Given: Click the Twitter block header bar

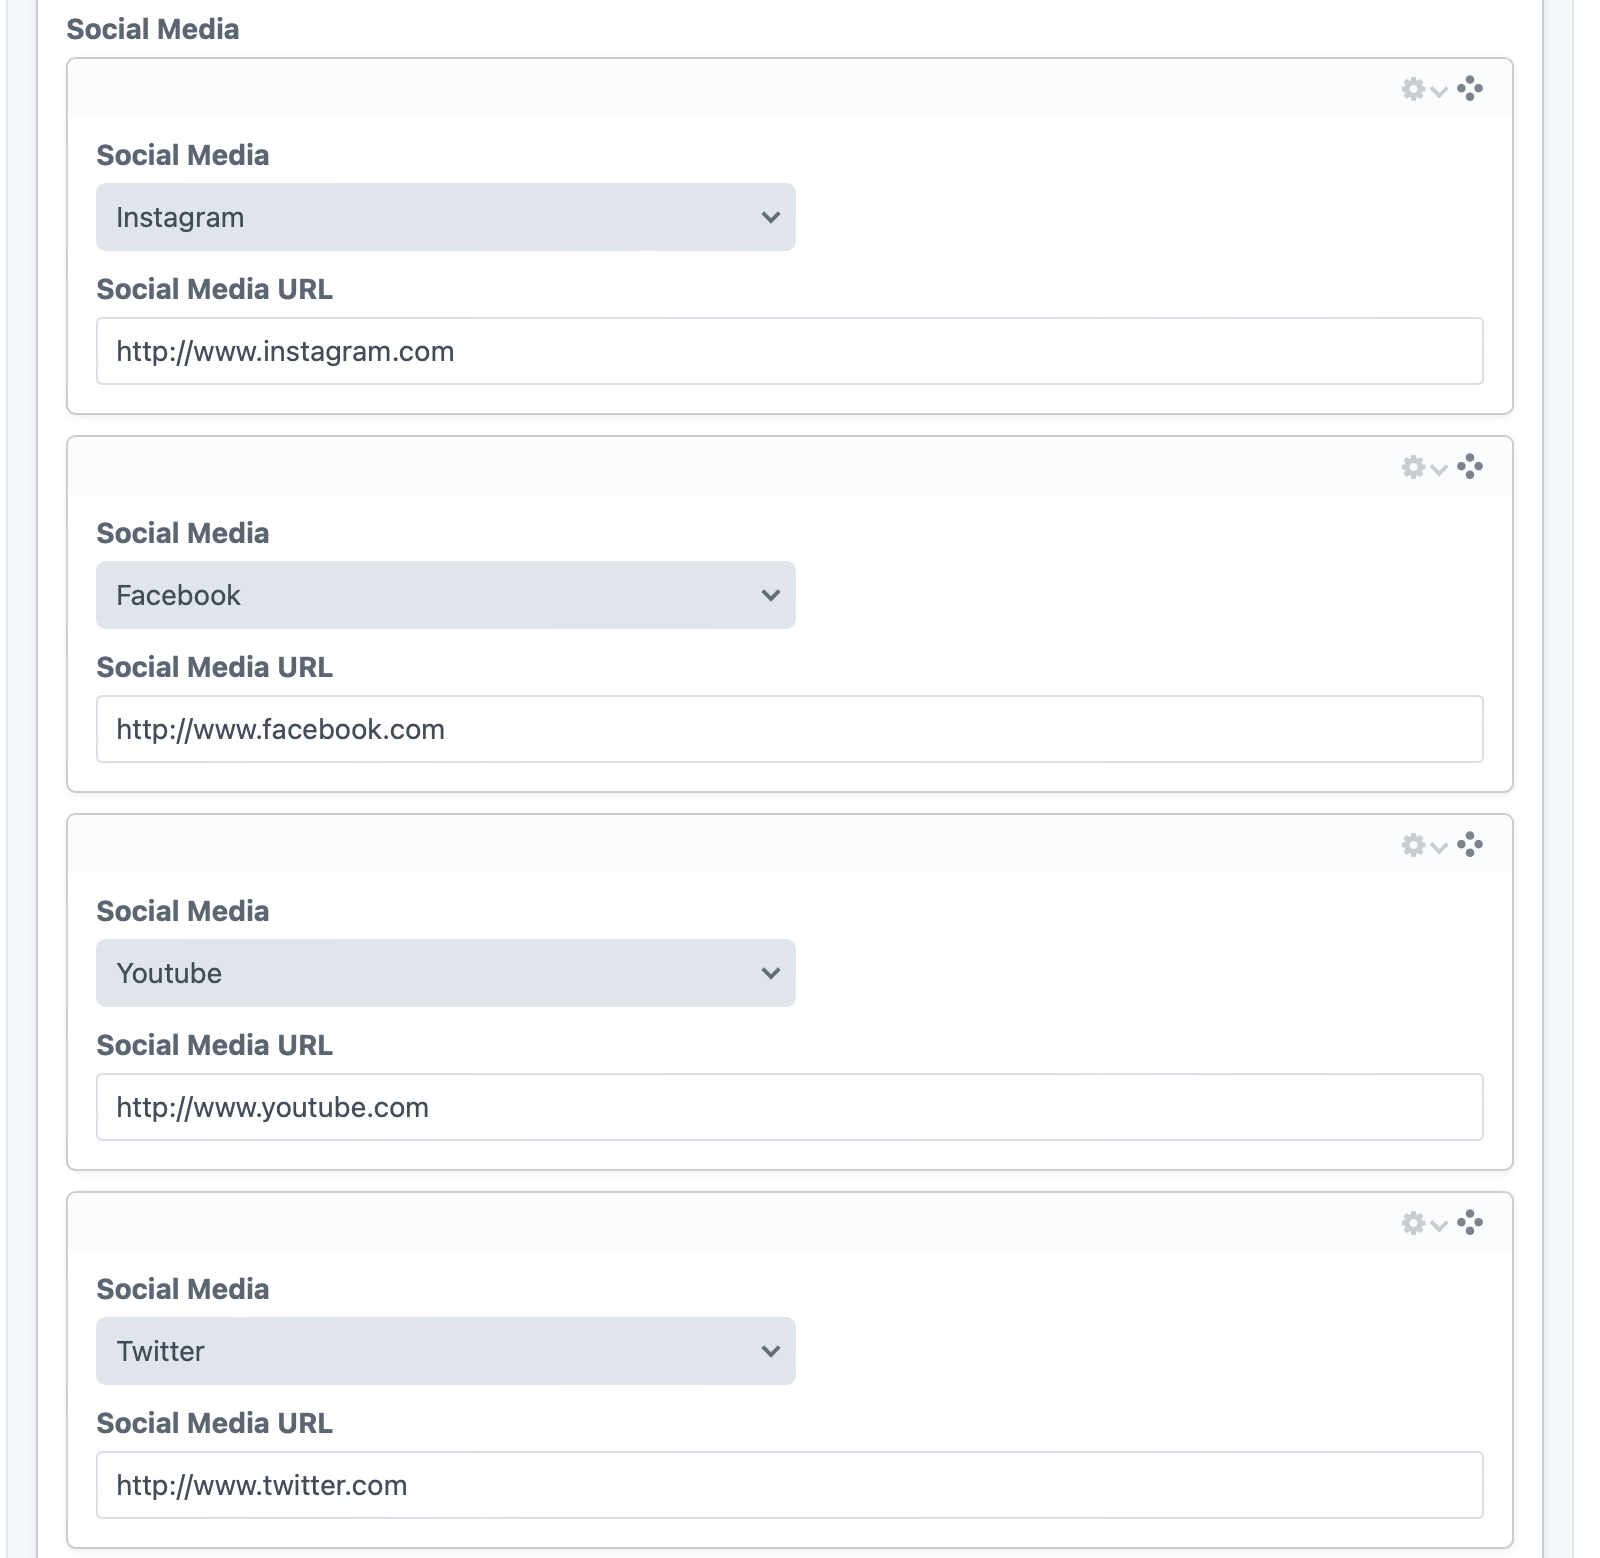Looking at the screenshot, I should click(x=700, y=1223).
